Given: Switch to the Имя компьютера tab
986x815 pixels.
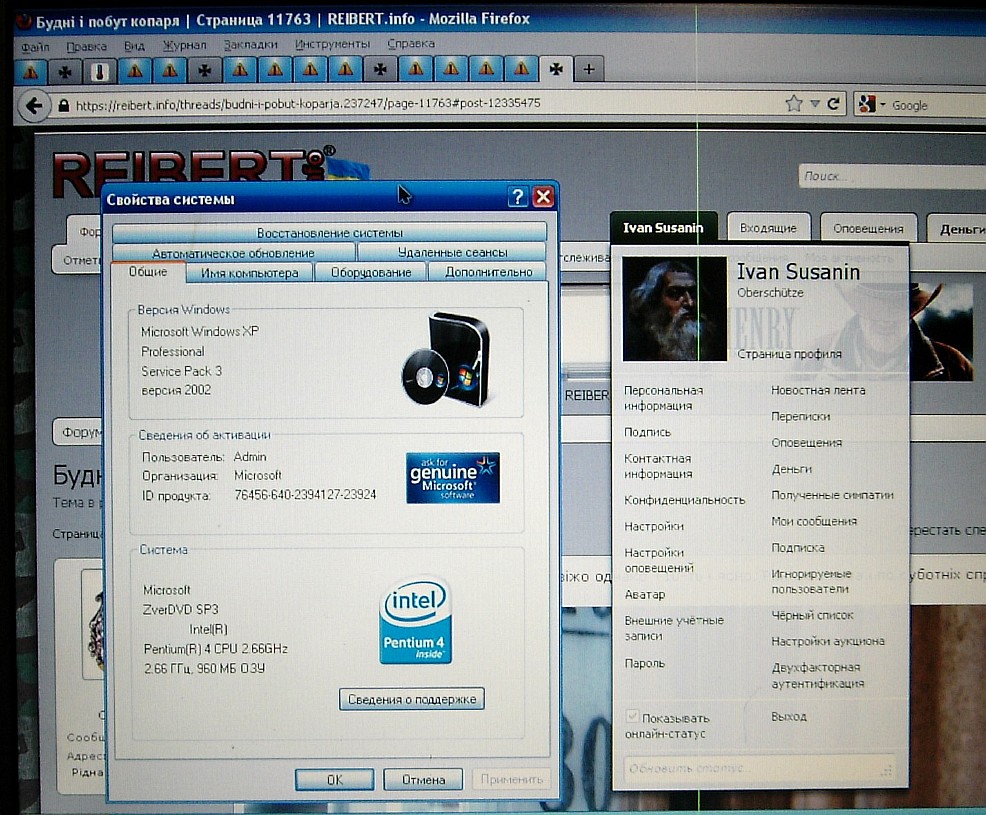Looking at the screenshot, I should [249, 272].
